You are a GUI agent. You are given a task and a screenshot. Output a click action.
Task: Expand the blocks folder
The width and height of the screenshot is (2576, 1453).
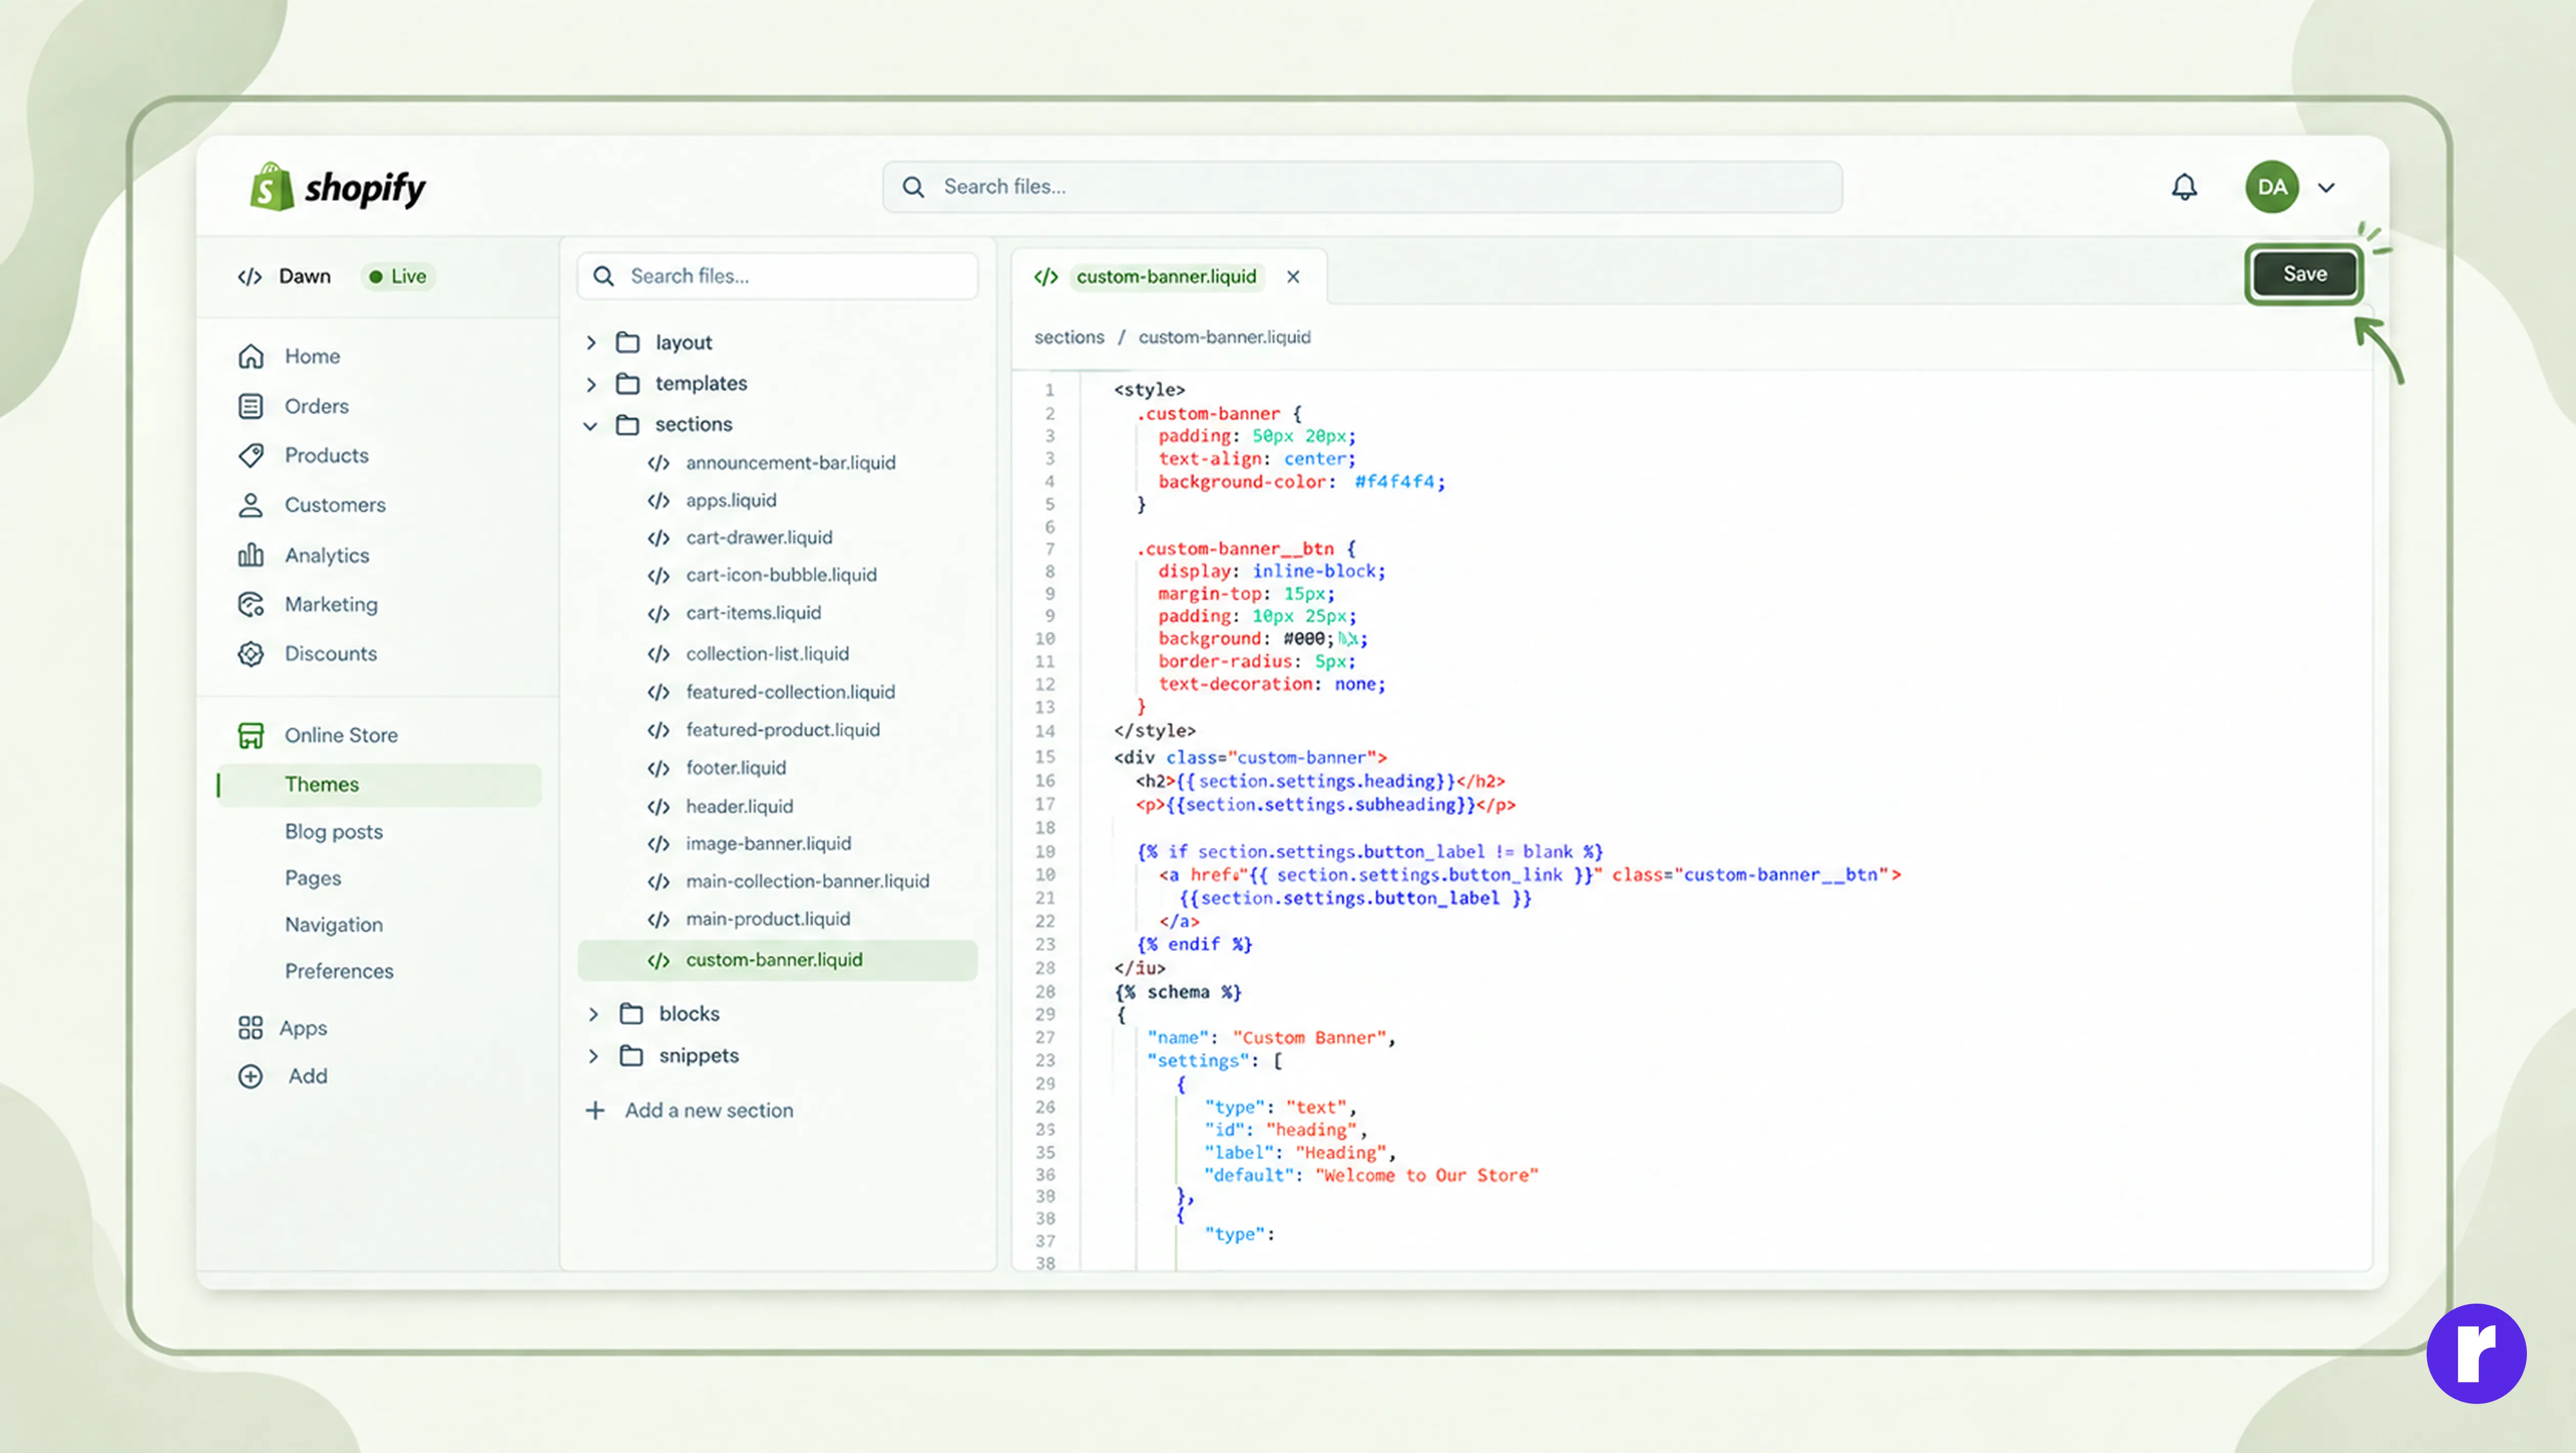click(593, 1014)
